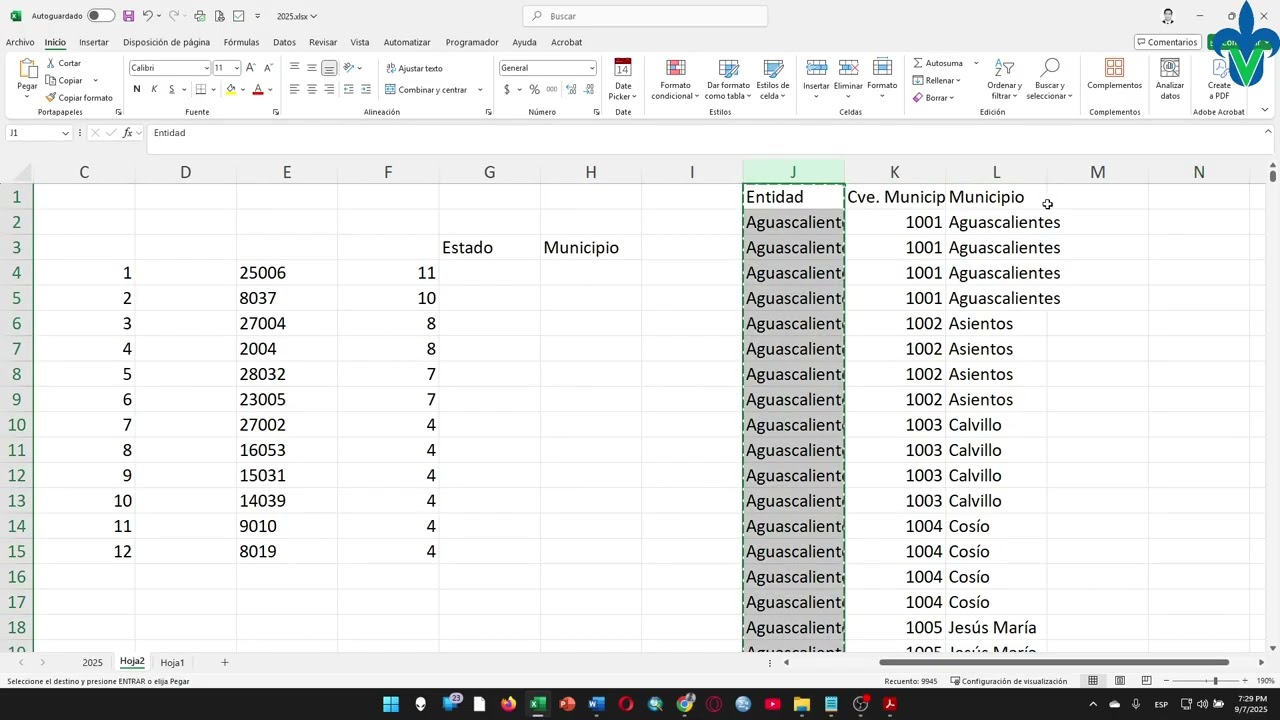Switch to the Hoja1 sheet tab
The width and height of the screenshot is (1280, 720).
click(172, 663)
